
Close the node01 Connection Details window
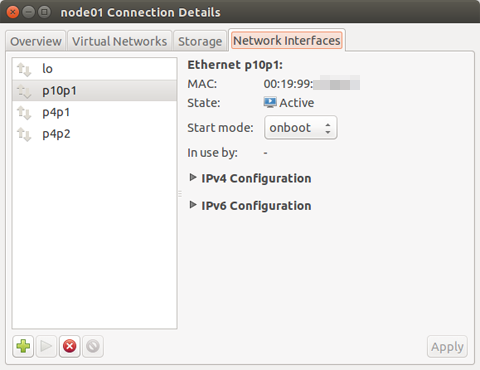13,12
